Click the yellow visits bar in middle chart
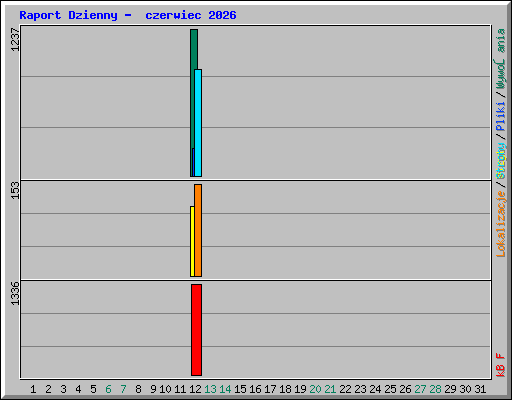Image resolution: width=512 pixels, height=400 pixels. [x=192, y=241]
